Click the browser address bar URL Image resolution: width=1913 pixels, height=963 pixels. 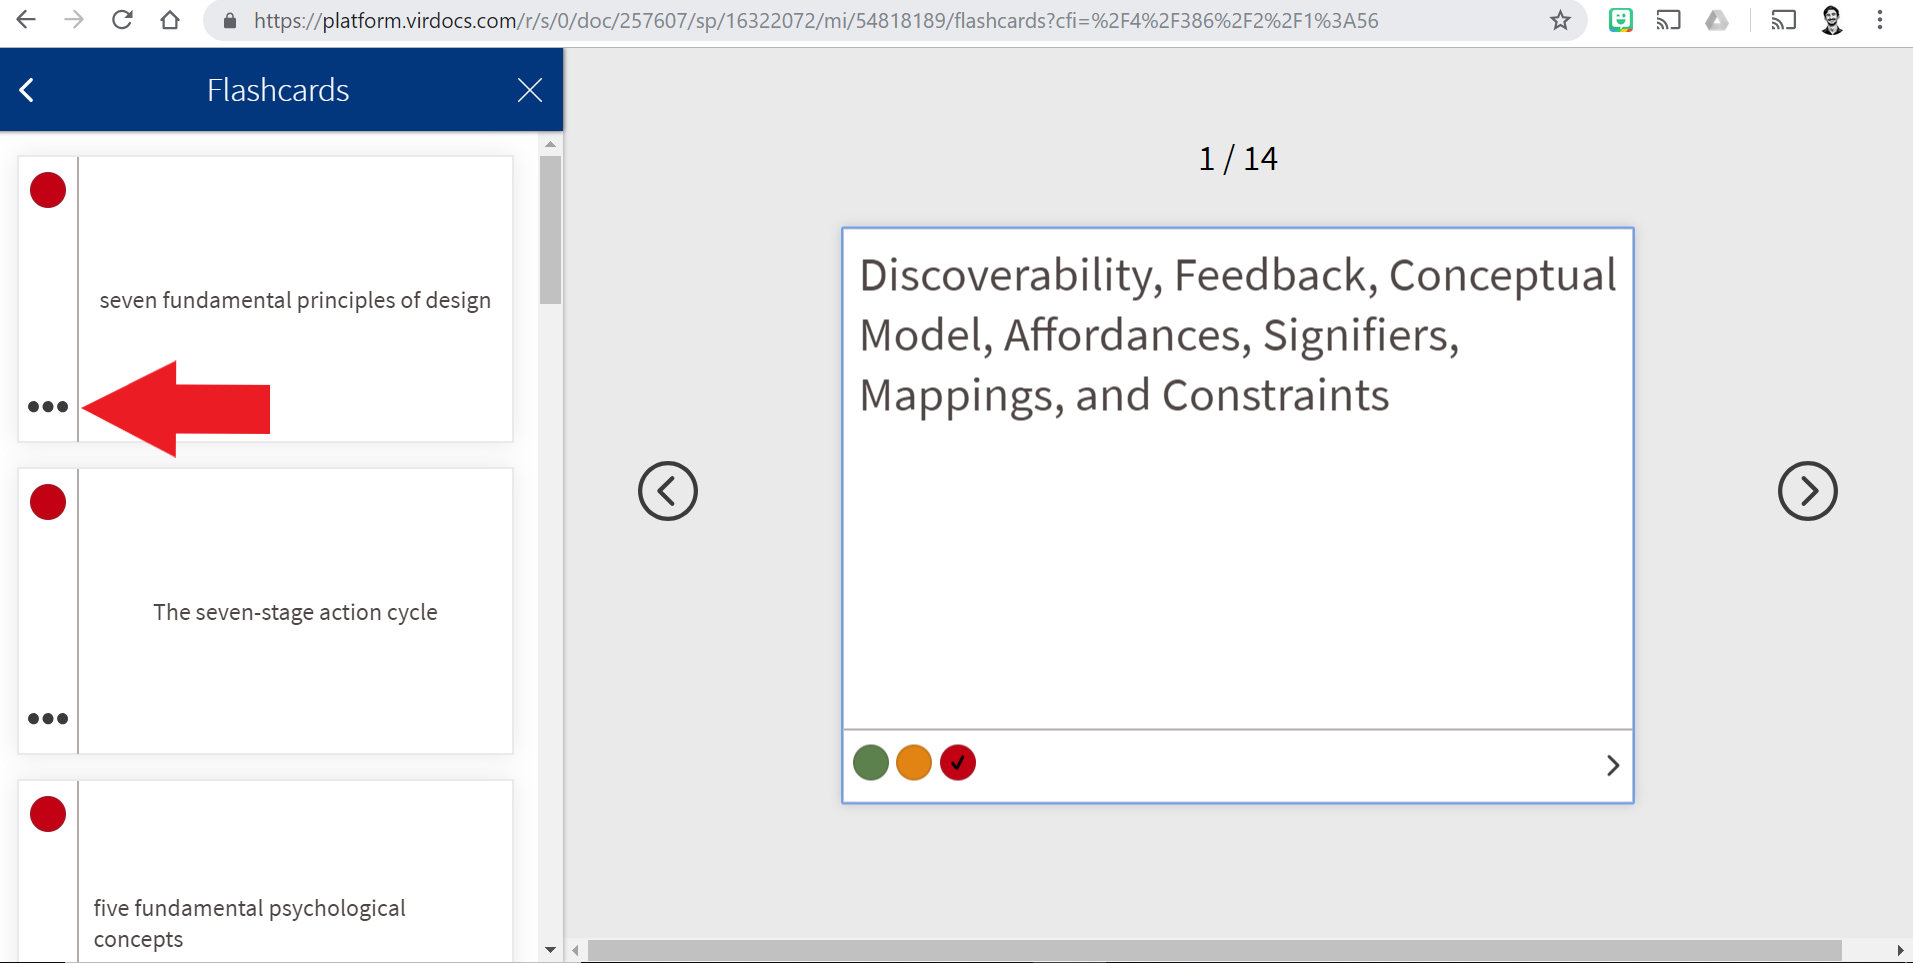point(815,21)
